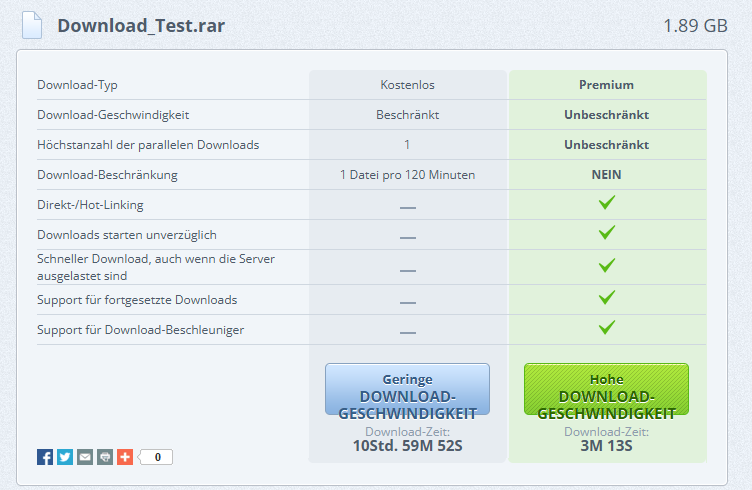This screenshot has width=752, height=490.
Task: Share via the Twitter bird icon
Action: click(x=65, y=457)
